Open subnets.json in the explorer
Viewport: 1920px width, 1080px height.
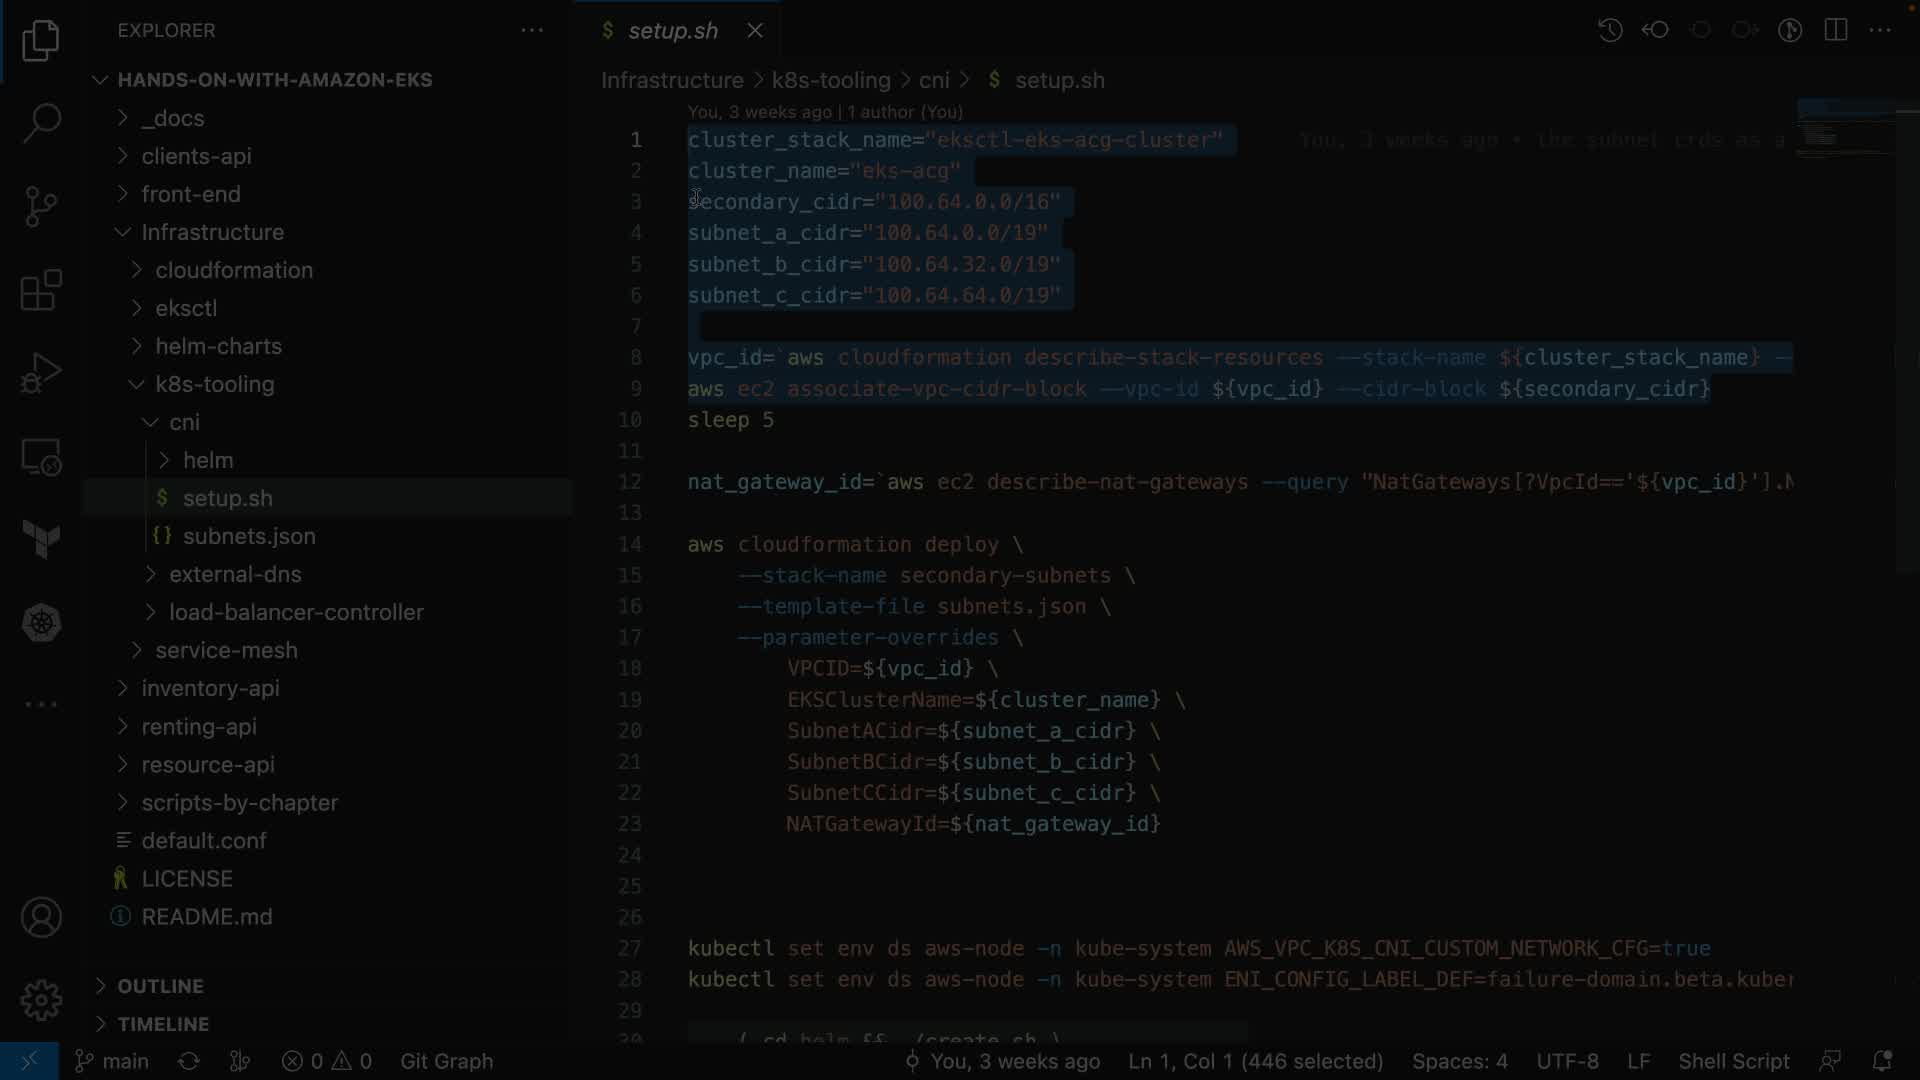click(x=249, y=536)
